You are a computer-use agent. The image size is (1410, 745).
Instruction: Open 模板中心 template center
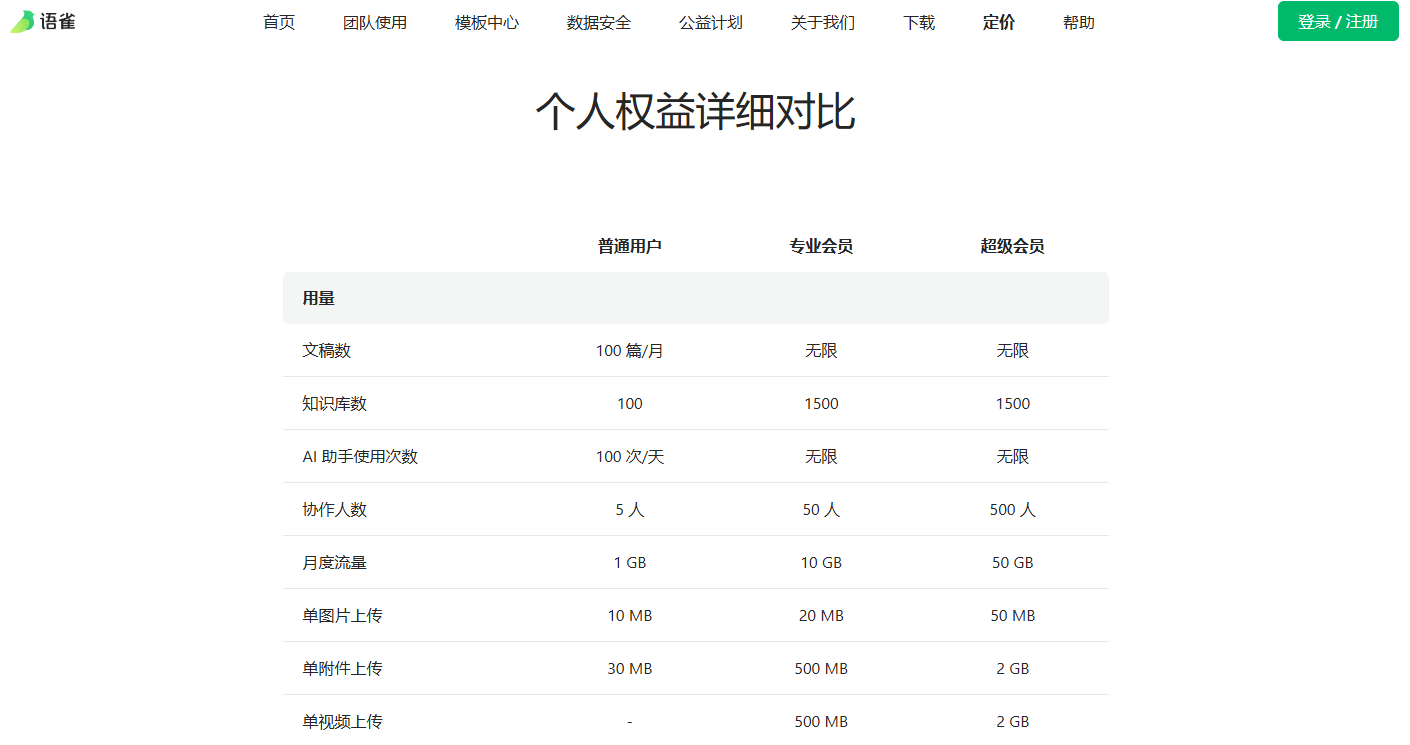click(x=487, y=22)
